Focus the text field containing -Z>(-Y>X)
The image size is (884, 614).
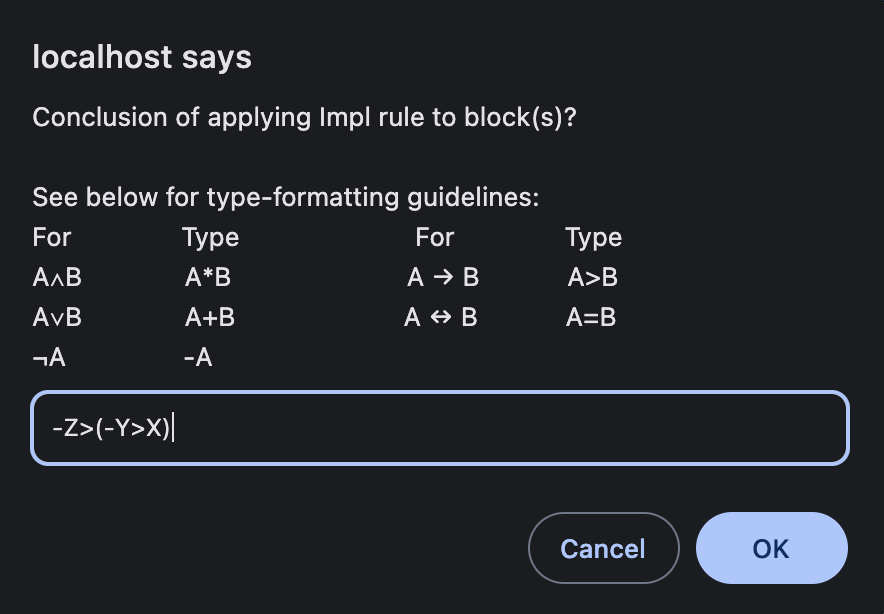pos(440,428)
